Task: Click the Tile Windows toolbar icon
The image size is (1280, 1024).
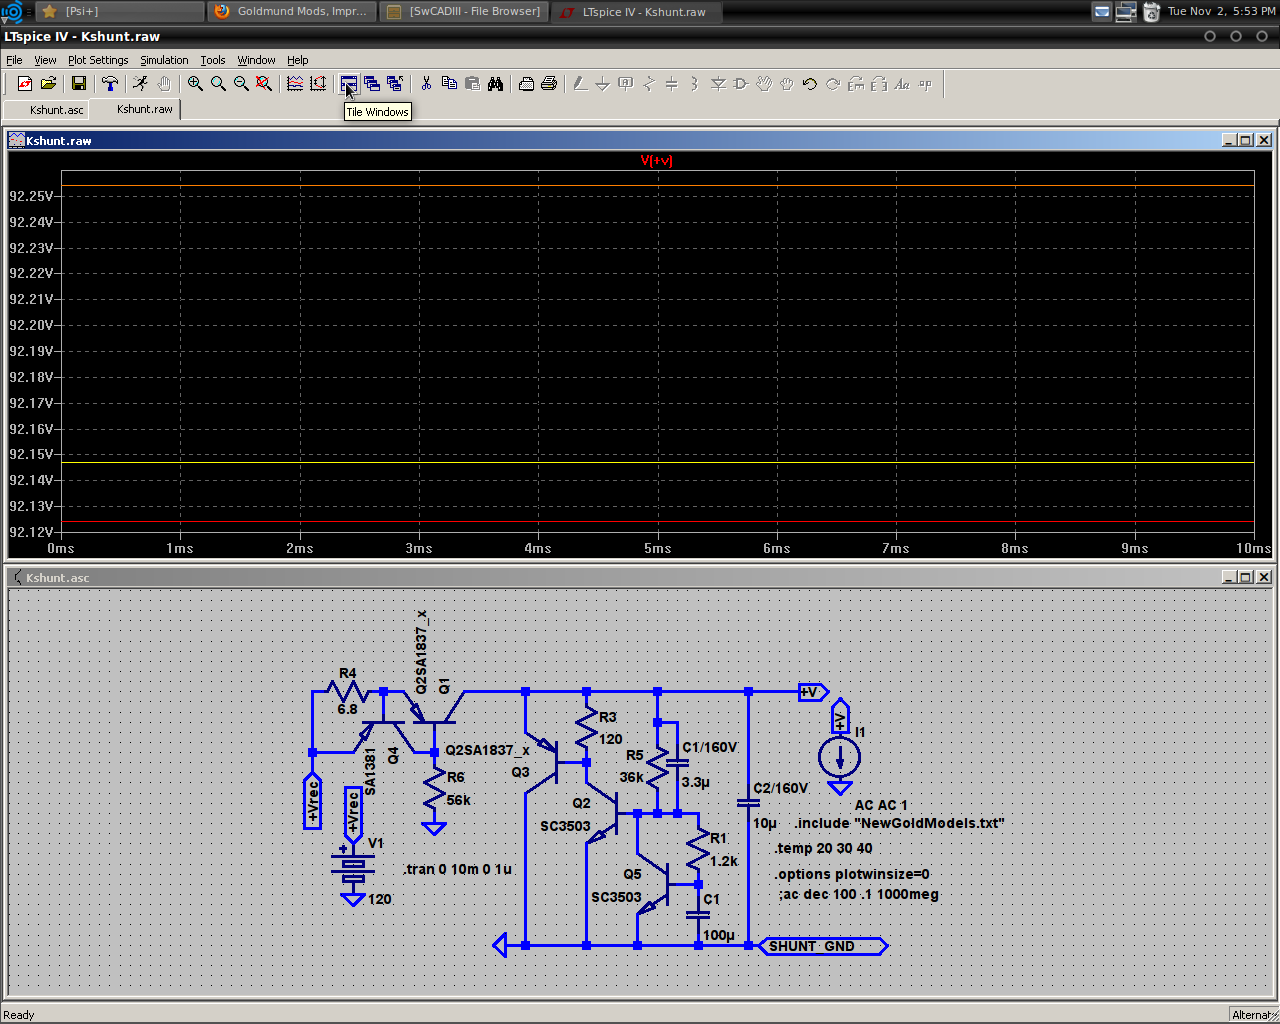Action: tap(349, 84)
